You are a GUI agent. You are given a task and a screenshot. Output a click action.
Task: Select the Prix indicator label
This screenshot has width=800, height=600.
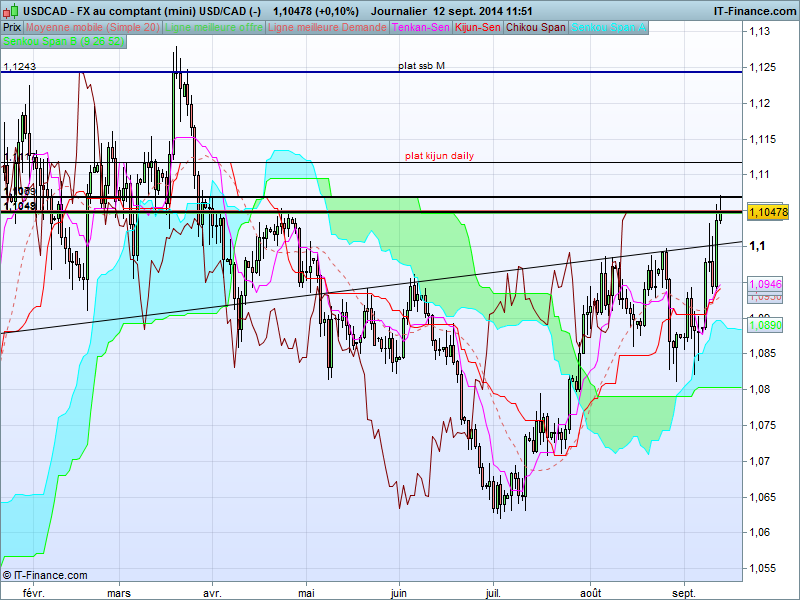(12, 28)
